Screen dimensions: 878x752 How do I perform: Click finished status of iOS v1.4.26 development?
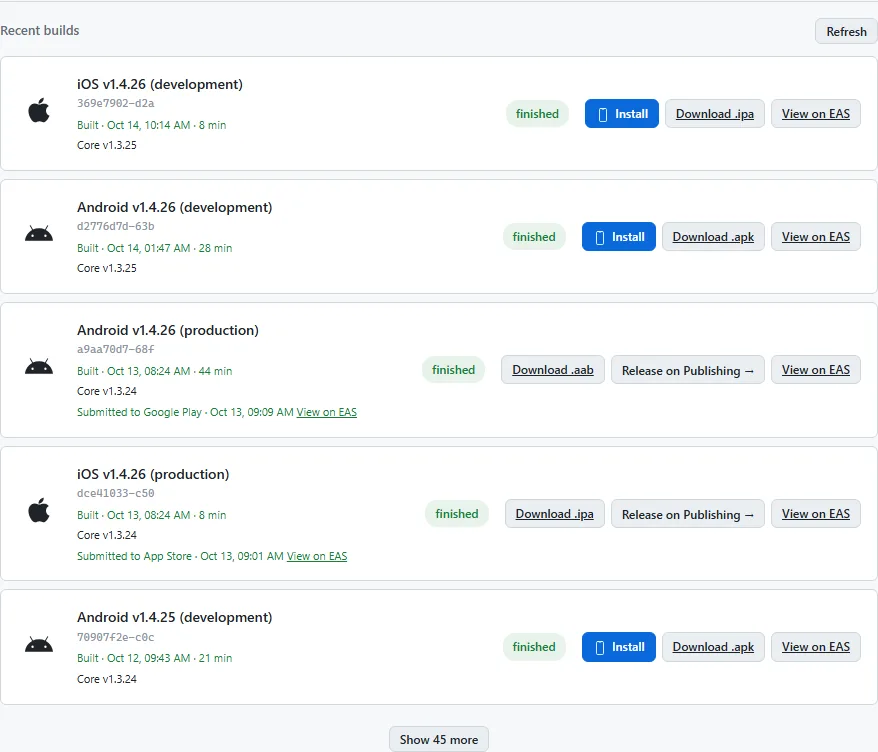coord(537,114)
